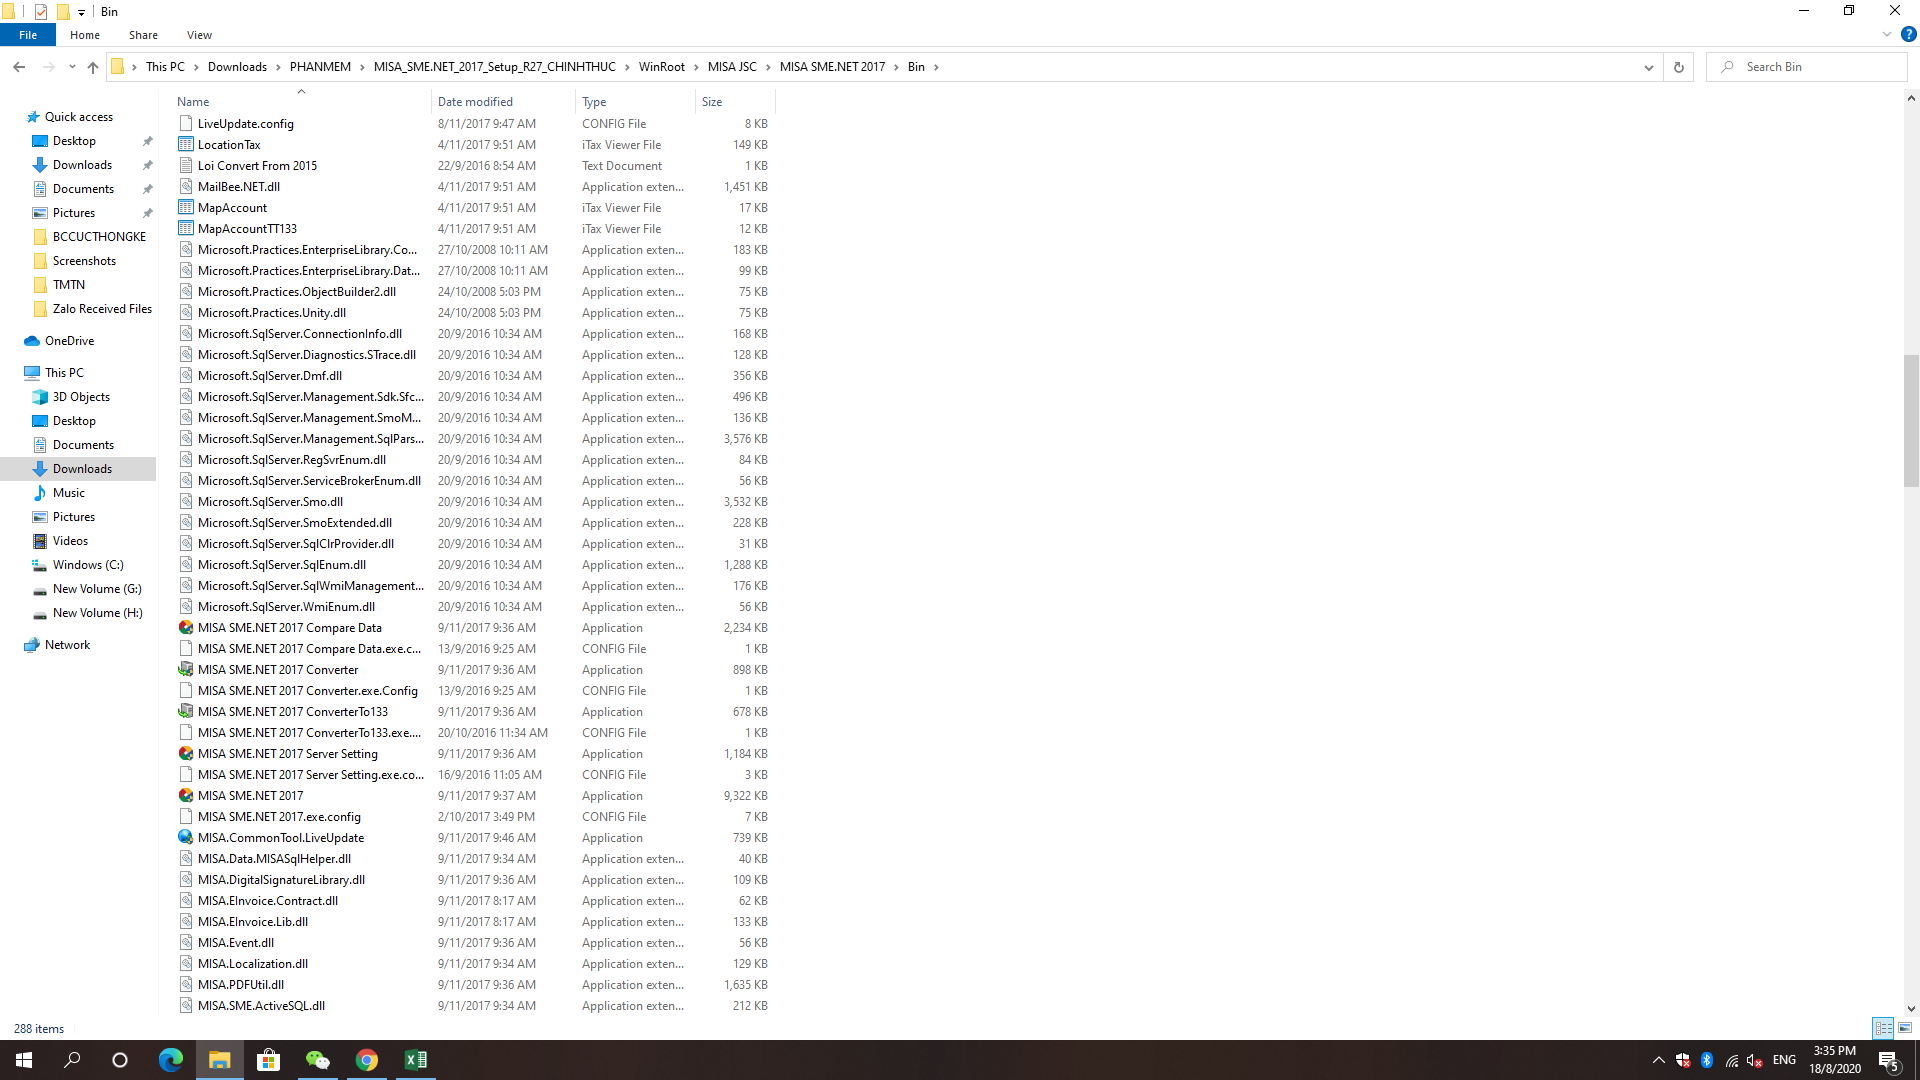Viewport: 1920px width, 1080px height.
Task: Select LiveUpdate.config file
Action: (x=246, y=124)
